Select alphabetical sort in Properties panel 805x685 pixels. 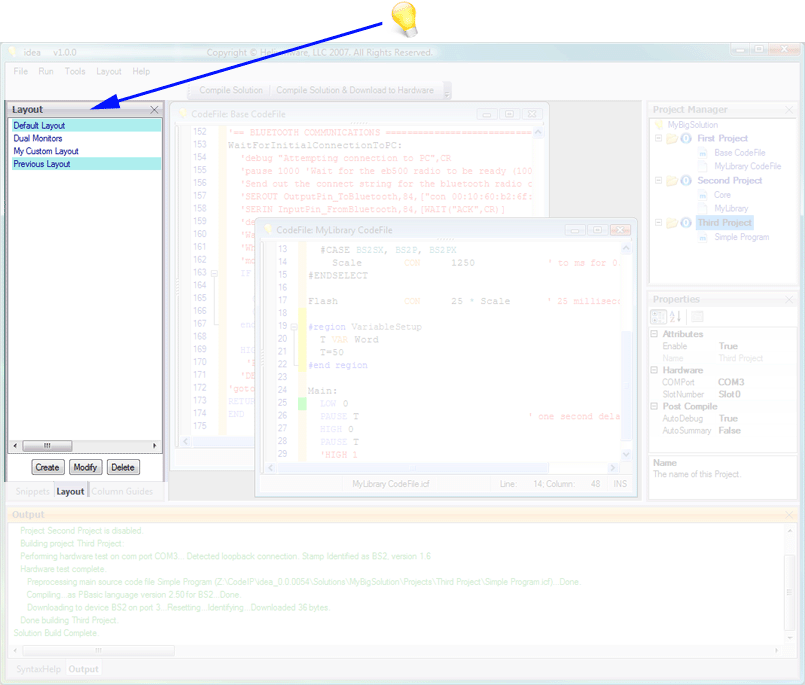point(675,317)
